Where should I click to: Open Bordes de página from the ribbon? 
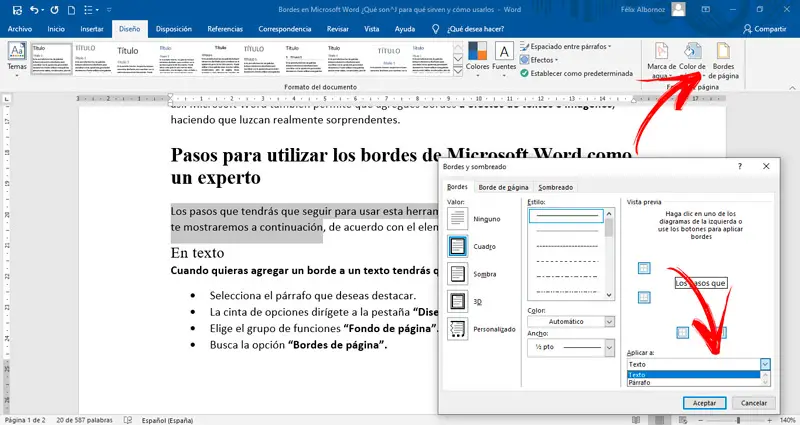[723, 60]
